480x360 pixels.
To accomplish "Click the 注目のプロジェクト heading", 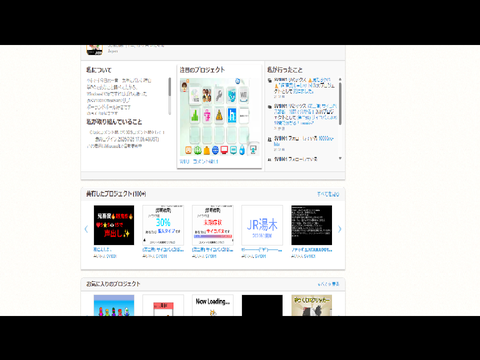I will point(202,70).
